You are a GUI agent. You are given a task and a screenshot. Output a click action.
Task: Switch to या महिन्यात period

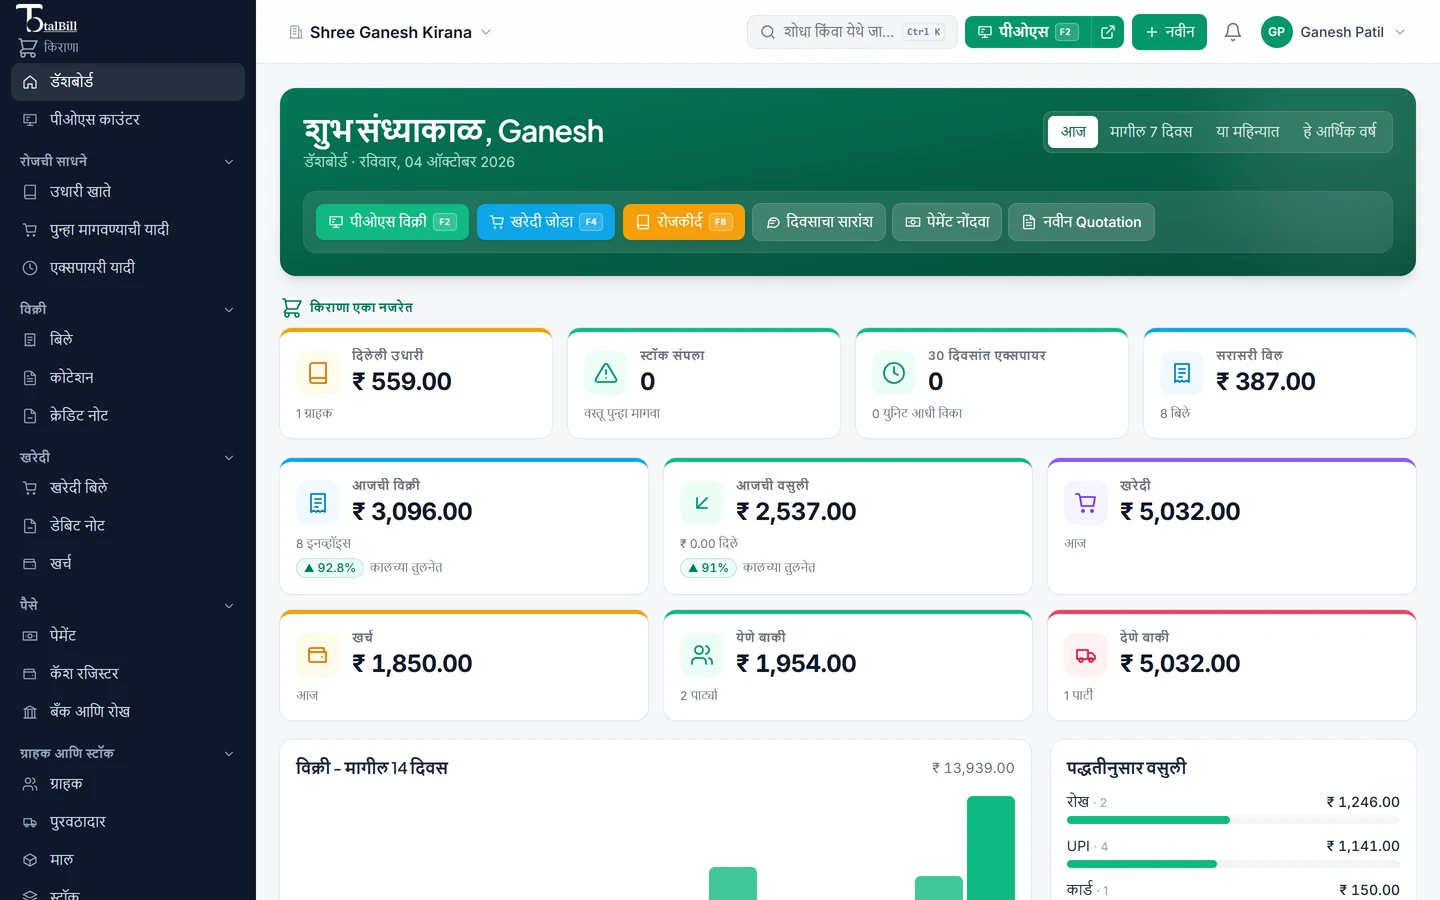pos(1248,132)
